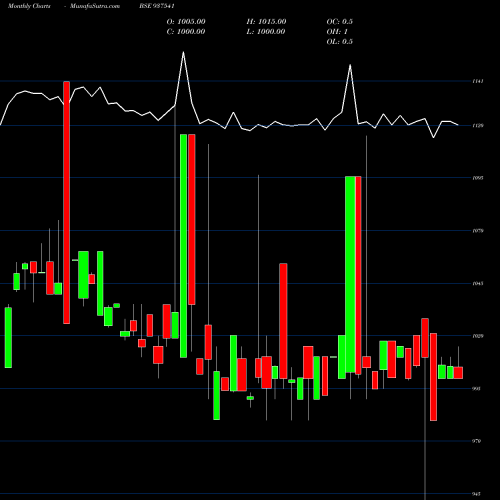The height and width of the screenshot is (500, 500).
Task: Click the 1141 price axis label
Action: [478, 81]
